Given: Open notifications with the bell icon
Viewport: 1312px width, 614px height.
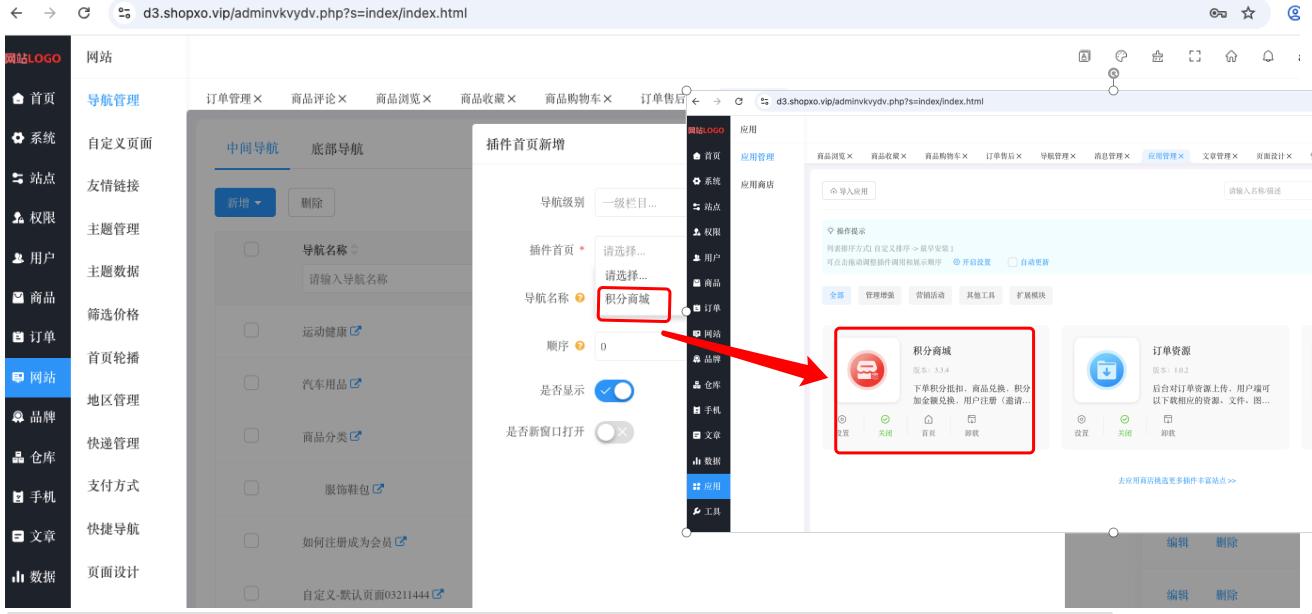Looking at the screenshot, I should (x=1268, y=57).
